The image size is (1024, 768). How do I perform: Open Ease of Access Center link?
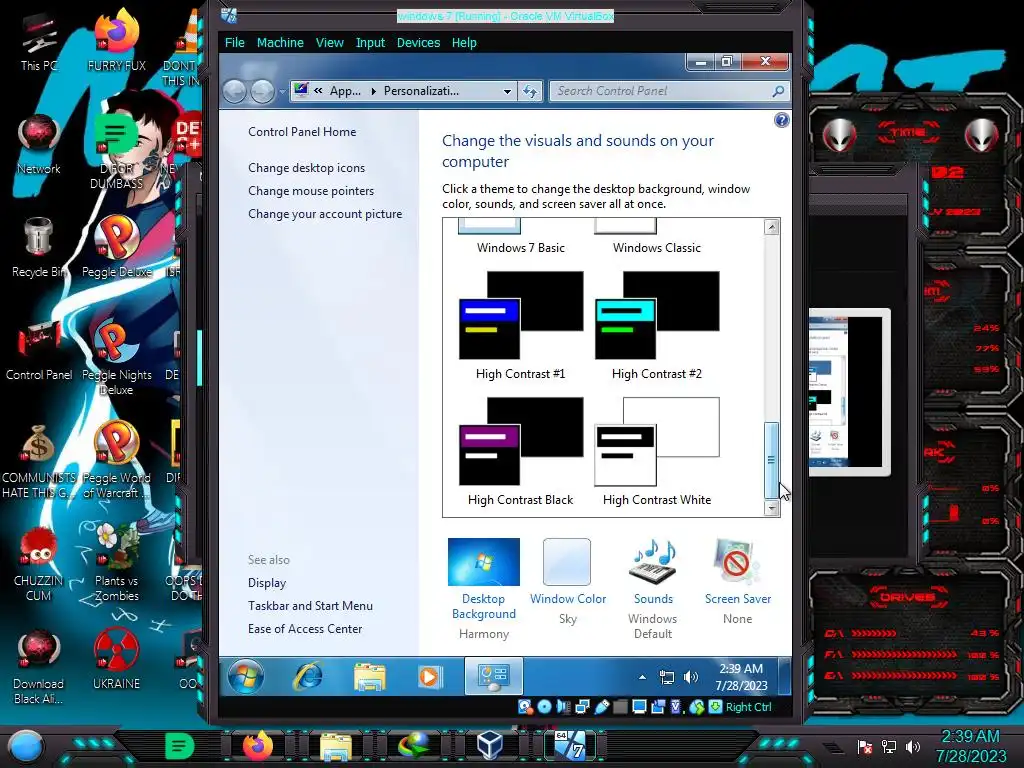click(x=304, y=628)
